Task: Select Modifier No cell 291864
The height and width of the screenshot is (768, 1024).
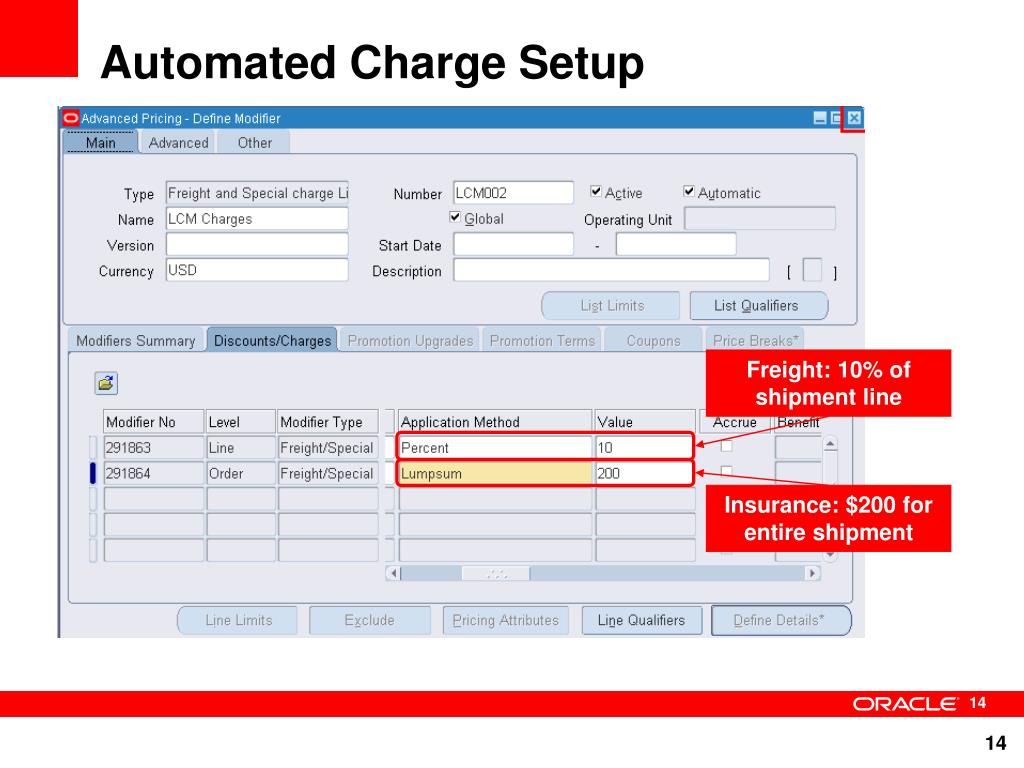Action: pyautogui.click(x=153, y=473)
